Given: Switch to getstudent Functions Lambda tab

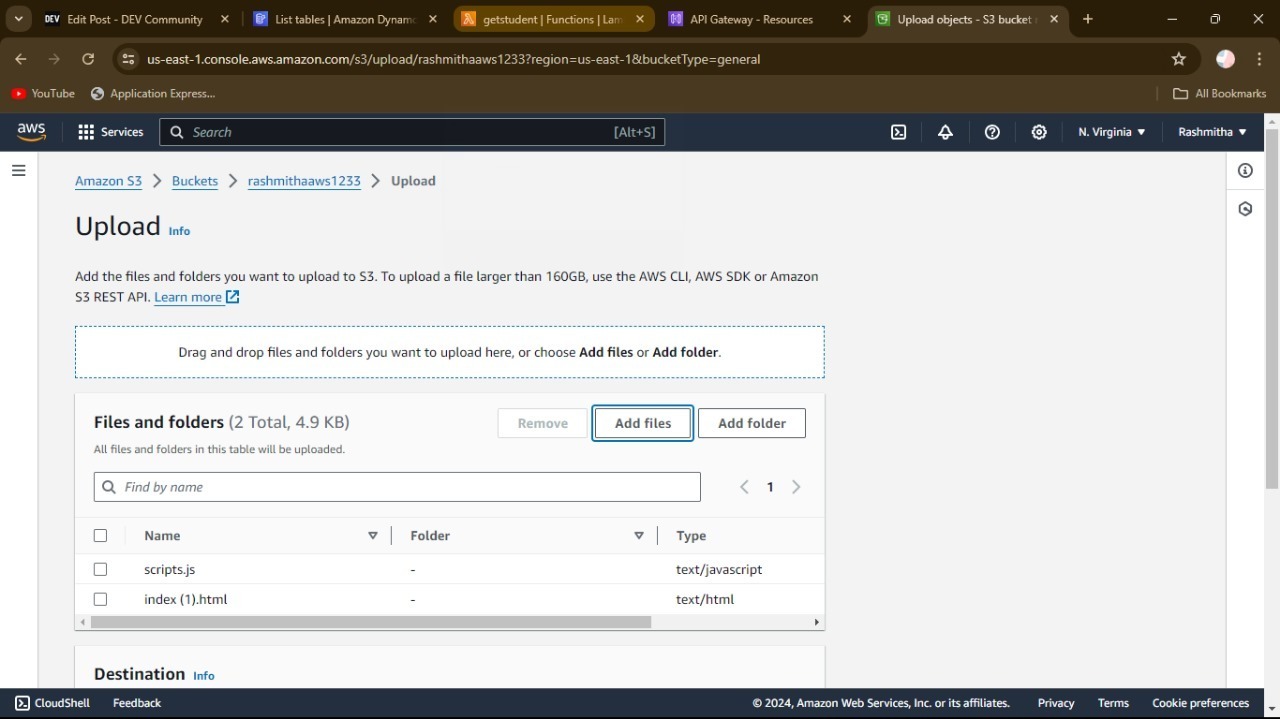Looking at the screenshot, I should [x=553, y=19].
